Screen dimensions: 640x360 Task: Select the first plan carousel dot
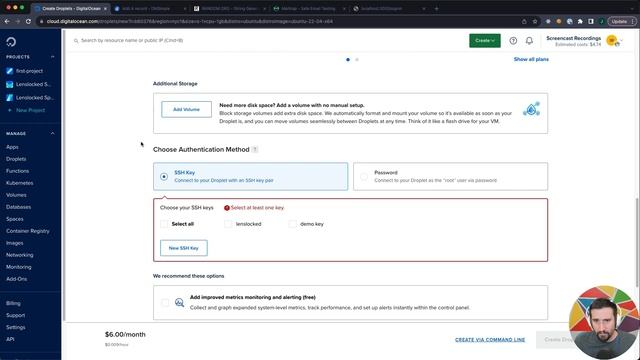(x=348, y=60)
